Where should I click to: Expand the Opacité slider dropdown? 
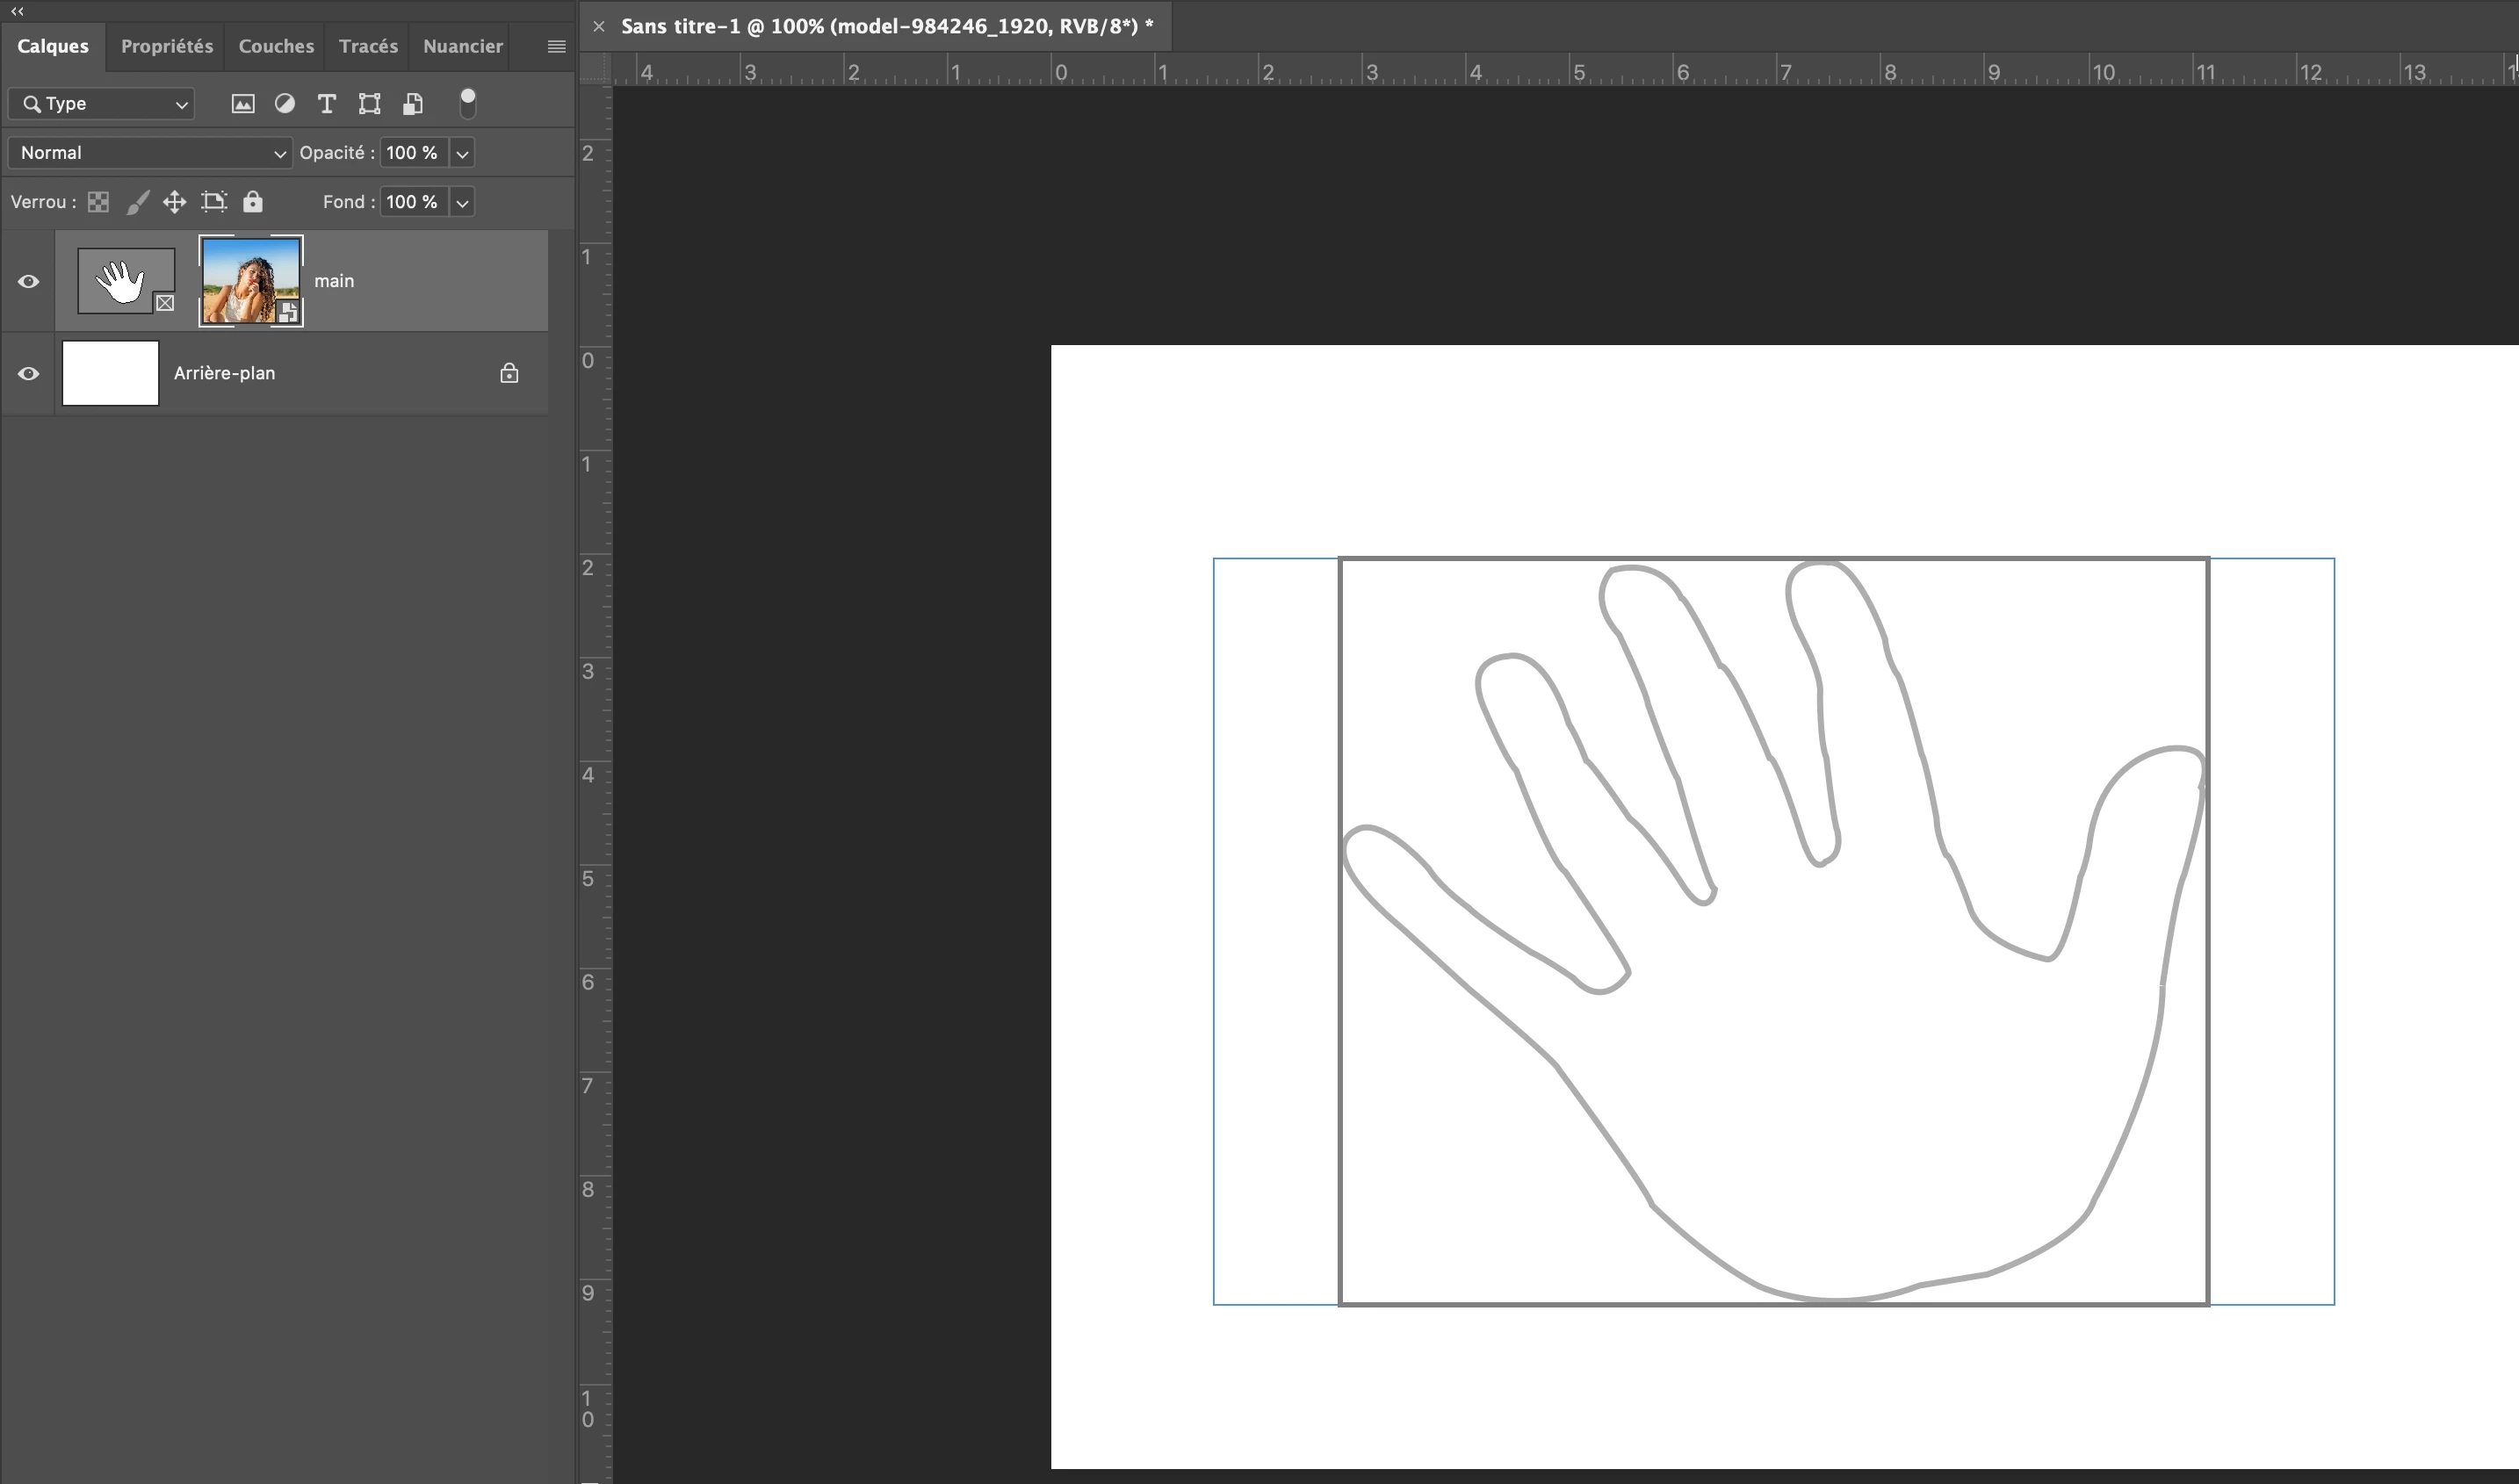(x=462, y=153)
